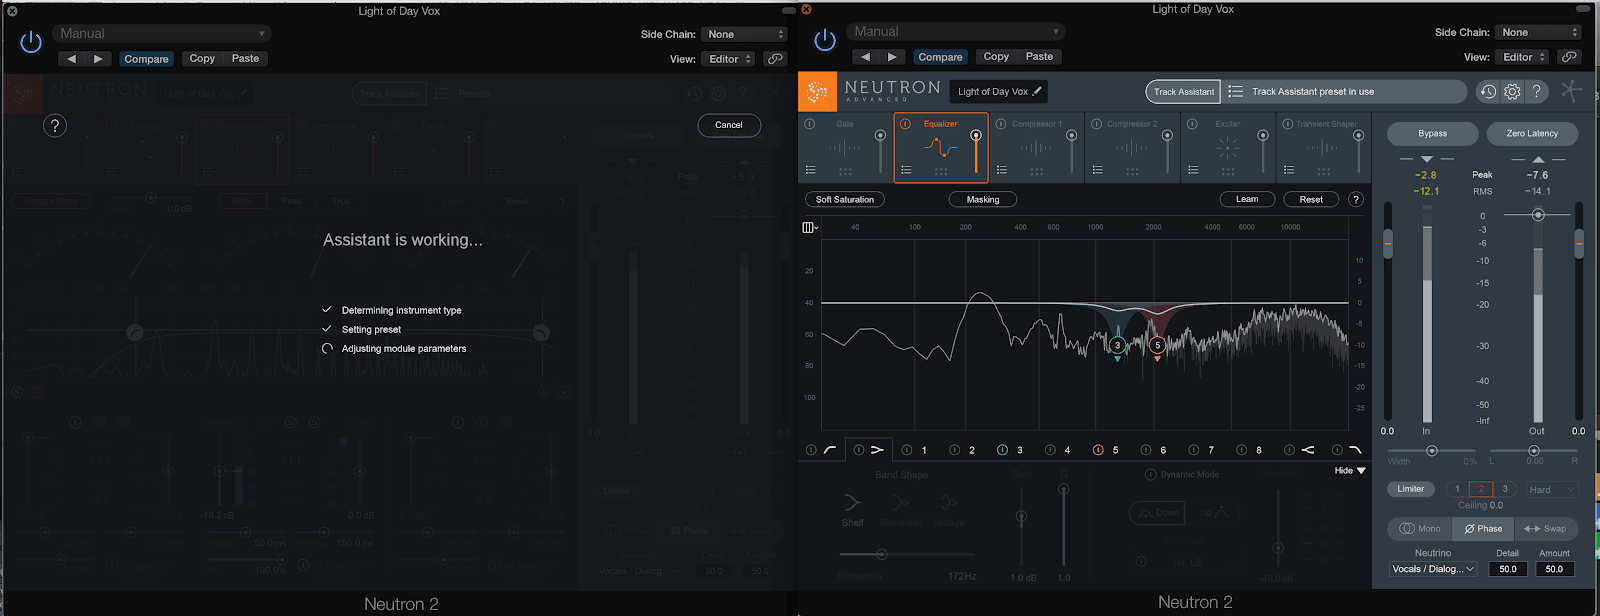Select EQ node 3 on the curve
Screen dimensions: 1600x616
click(1118, 346)
